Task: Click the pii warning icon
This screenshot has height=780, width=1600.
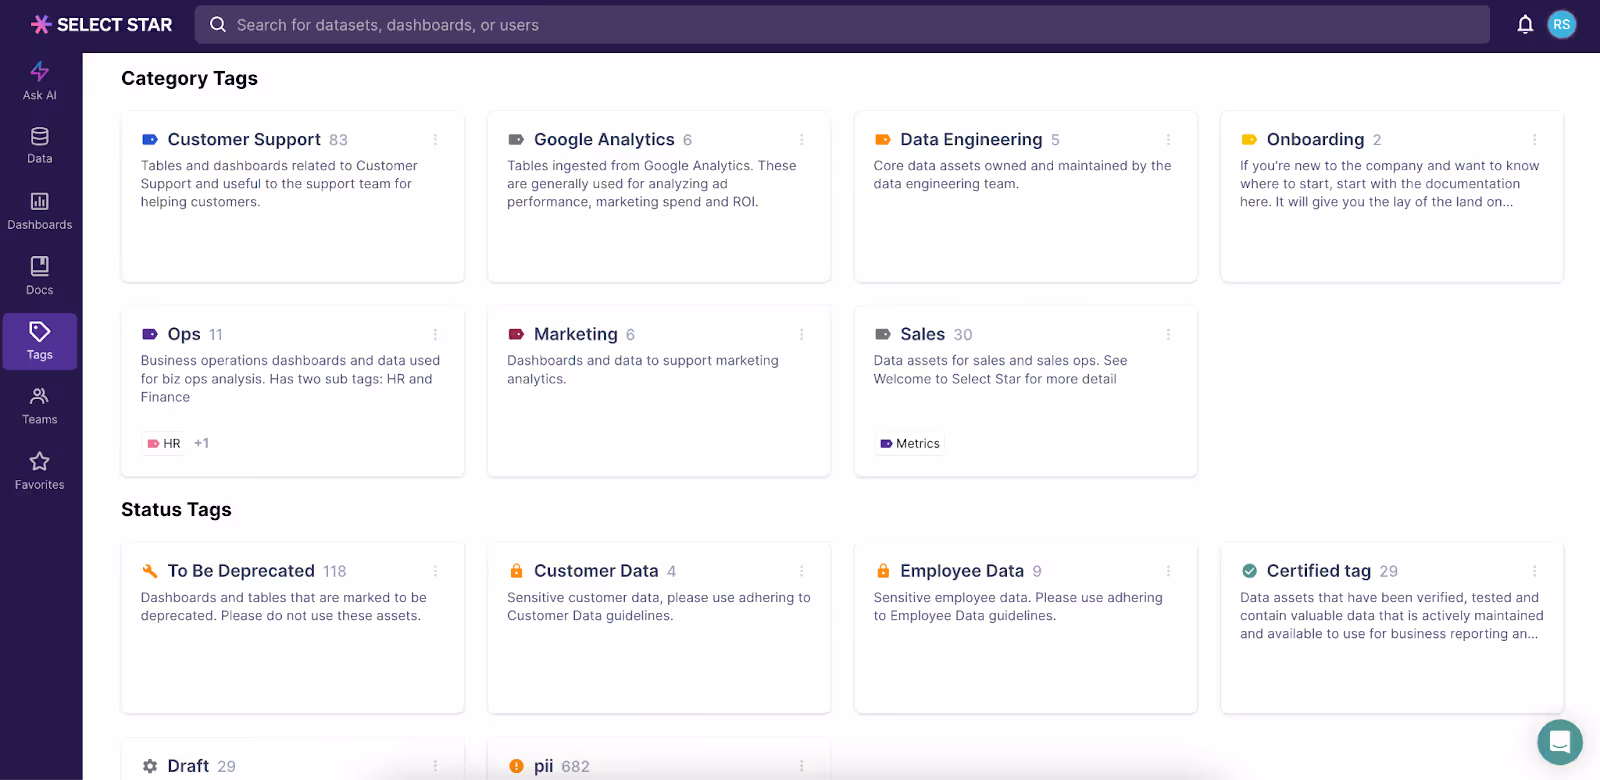Action: pyautogui.click(x=516, y=766)
